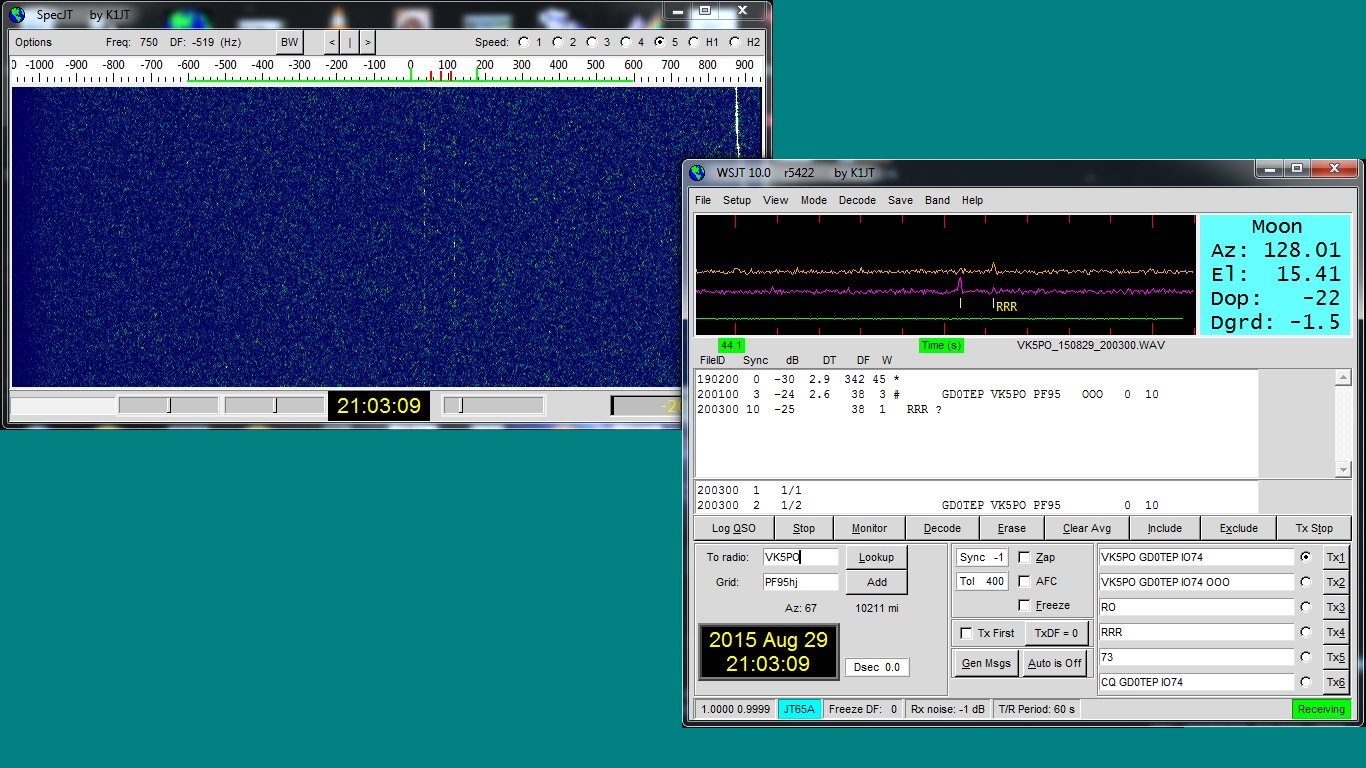The width and height of the screenshot is (1366, 768).
Task: Click the Tx3 button for RO message
Action: coord(1335,607)
